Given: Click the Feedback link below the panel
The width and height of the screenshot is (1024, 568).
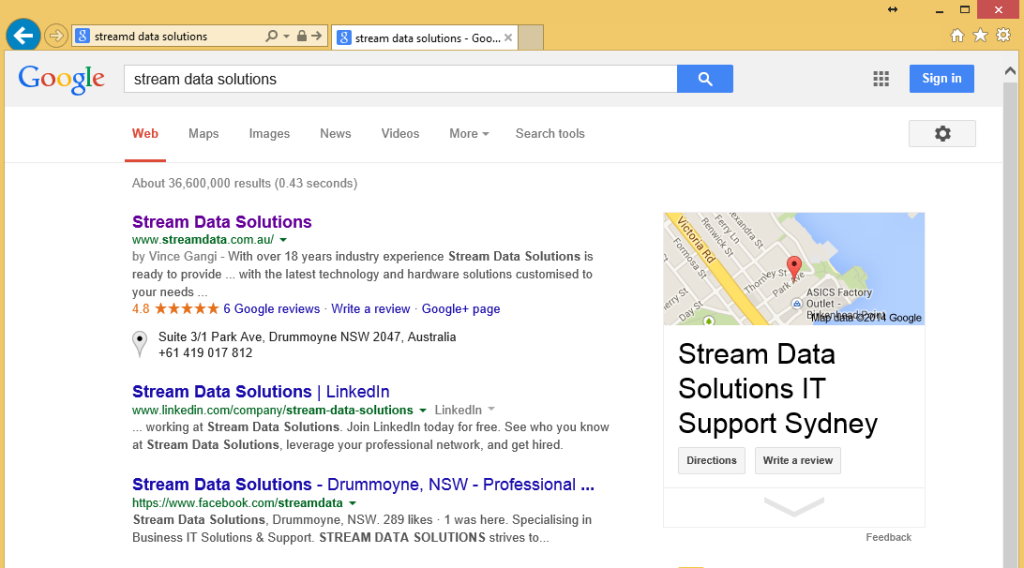Looking at the screenshot, I should pyautogui.click(x=888, y=537).
